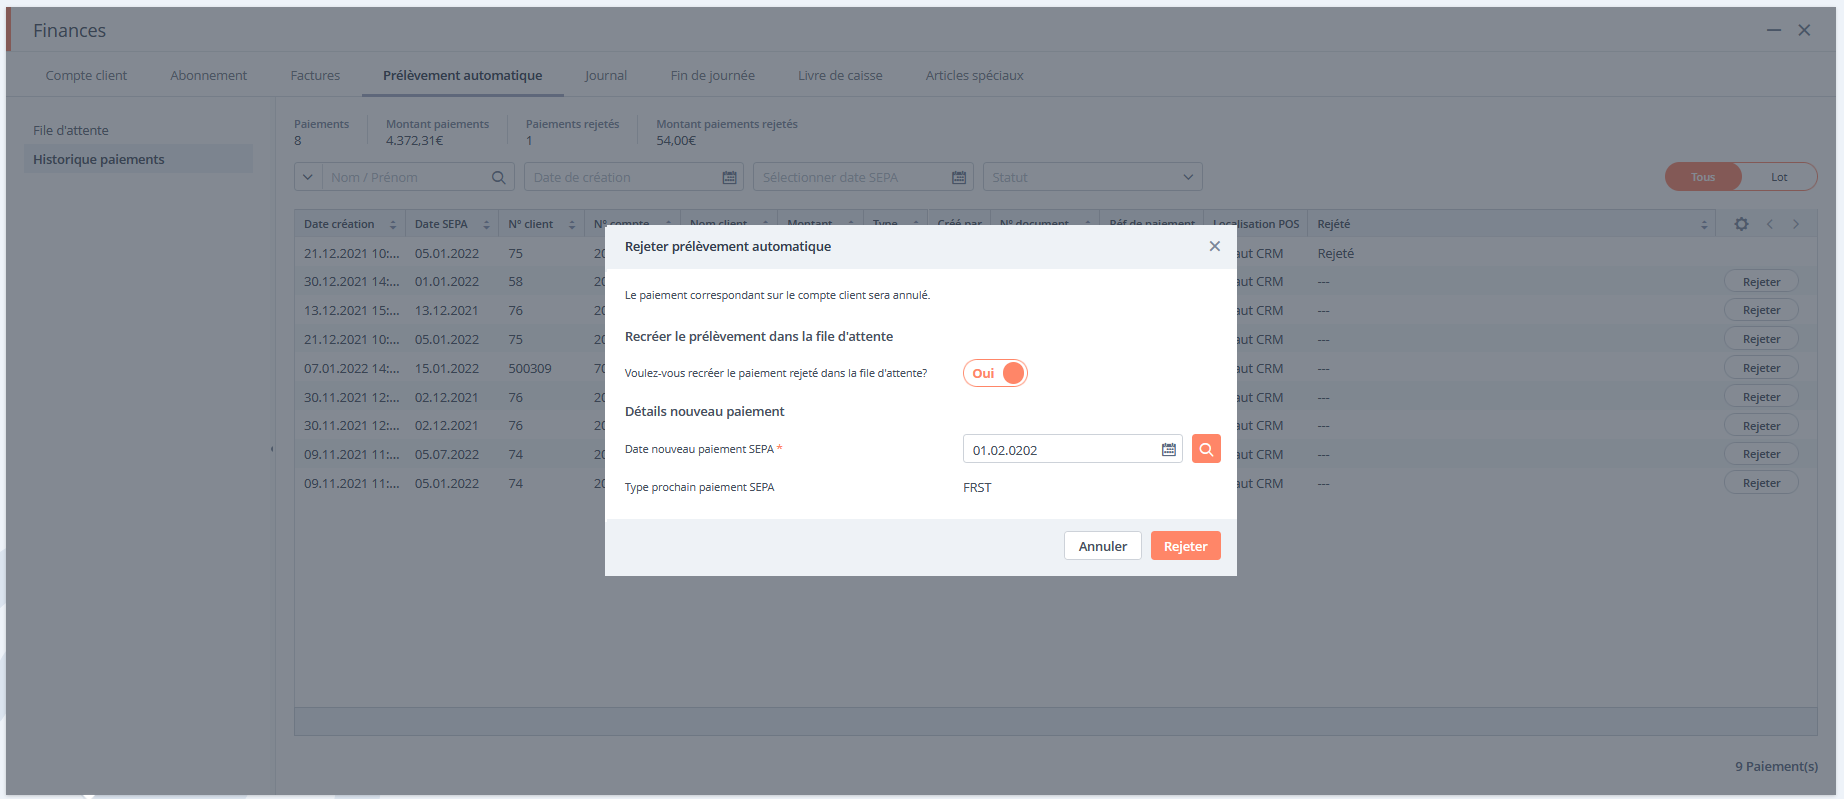Expand the dropdown arrow left of Nom / Prénom

pos(307,177)
